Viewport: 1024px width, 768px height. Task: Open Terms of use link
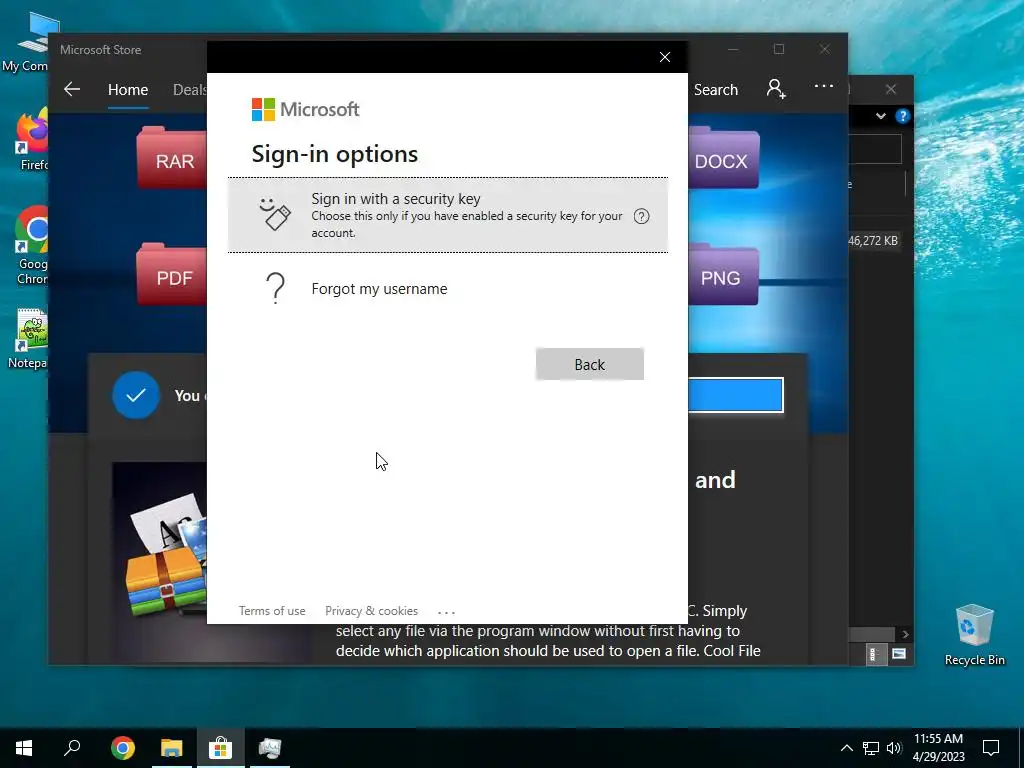point(272,611)
